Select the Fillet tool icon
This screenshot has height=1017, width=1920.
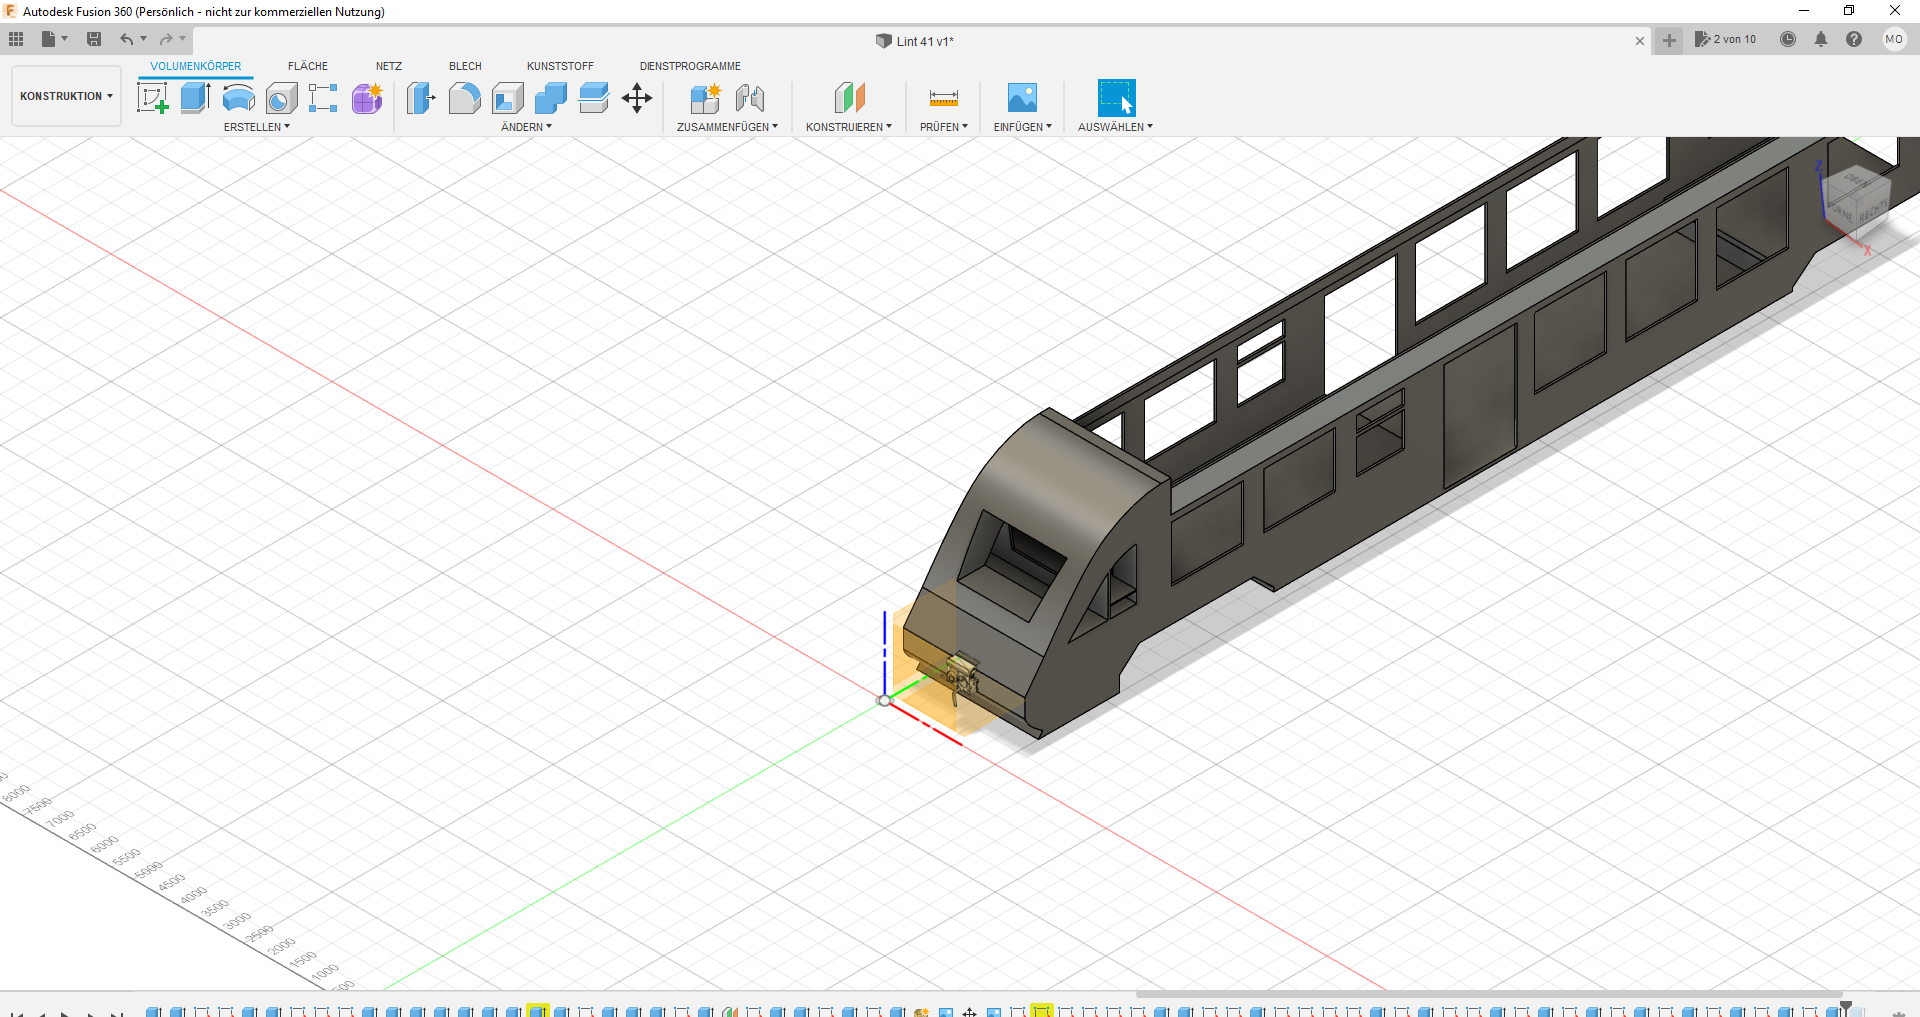click(x=464, y=98)
